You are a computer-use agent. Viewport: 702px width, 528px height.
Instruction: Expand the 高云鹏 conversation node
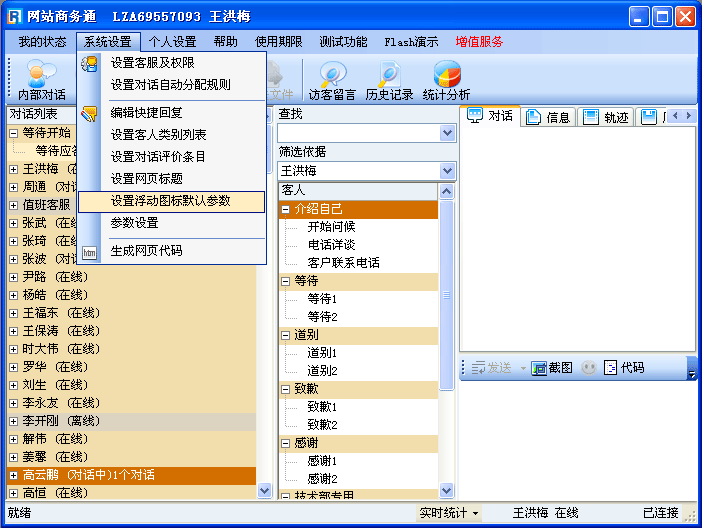[x=13, y=475]
